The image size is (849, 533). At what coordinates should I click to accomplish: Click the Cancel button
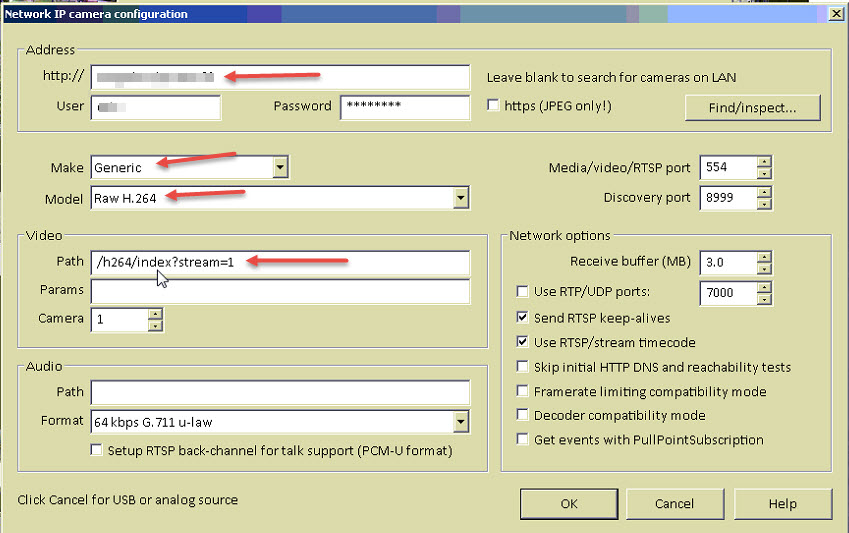[674, 503]
